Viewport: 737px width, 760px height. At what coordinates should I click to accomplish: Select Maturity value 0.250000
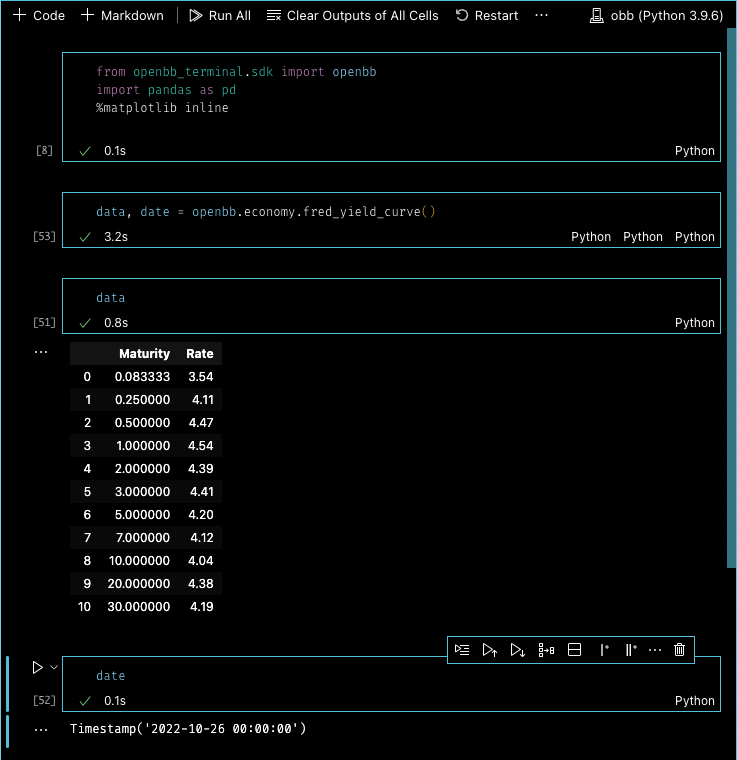point(142,399)
